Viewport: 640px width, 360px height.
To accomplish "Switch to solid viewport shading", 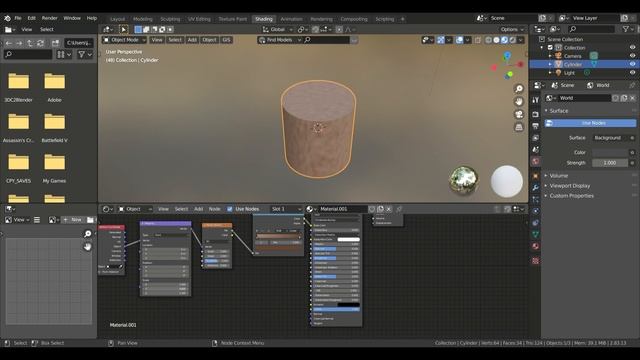I will point(496,40).
